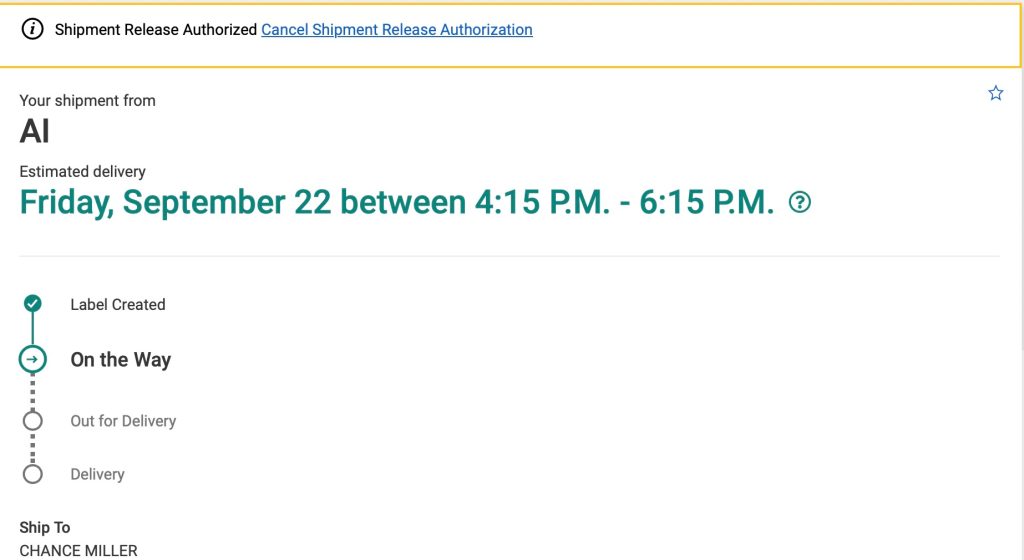Click the Out for Delivery step label

[123, 421]
